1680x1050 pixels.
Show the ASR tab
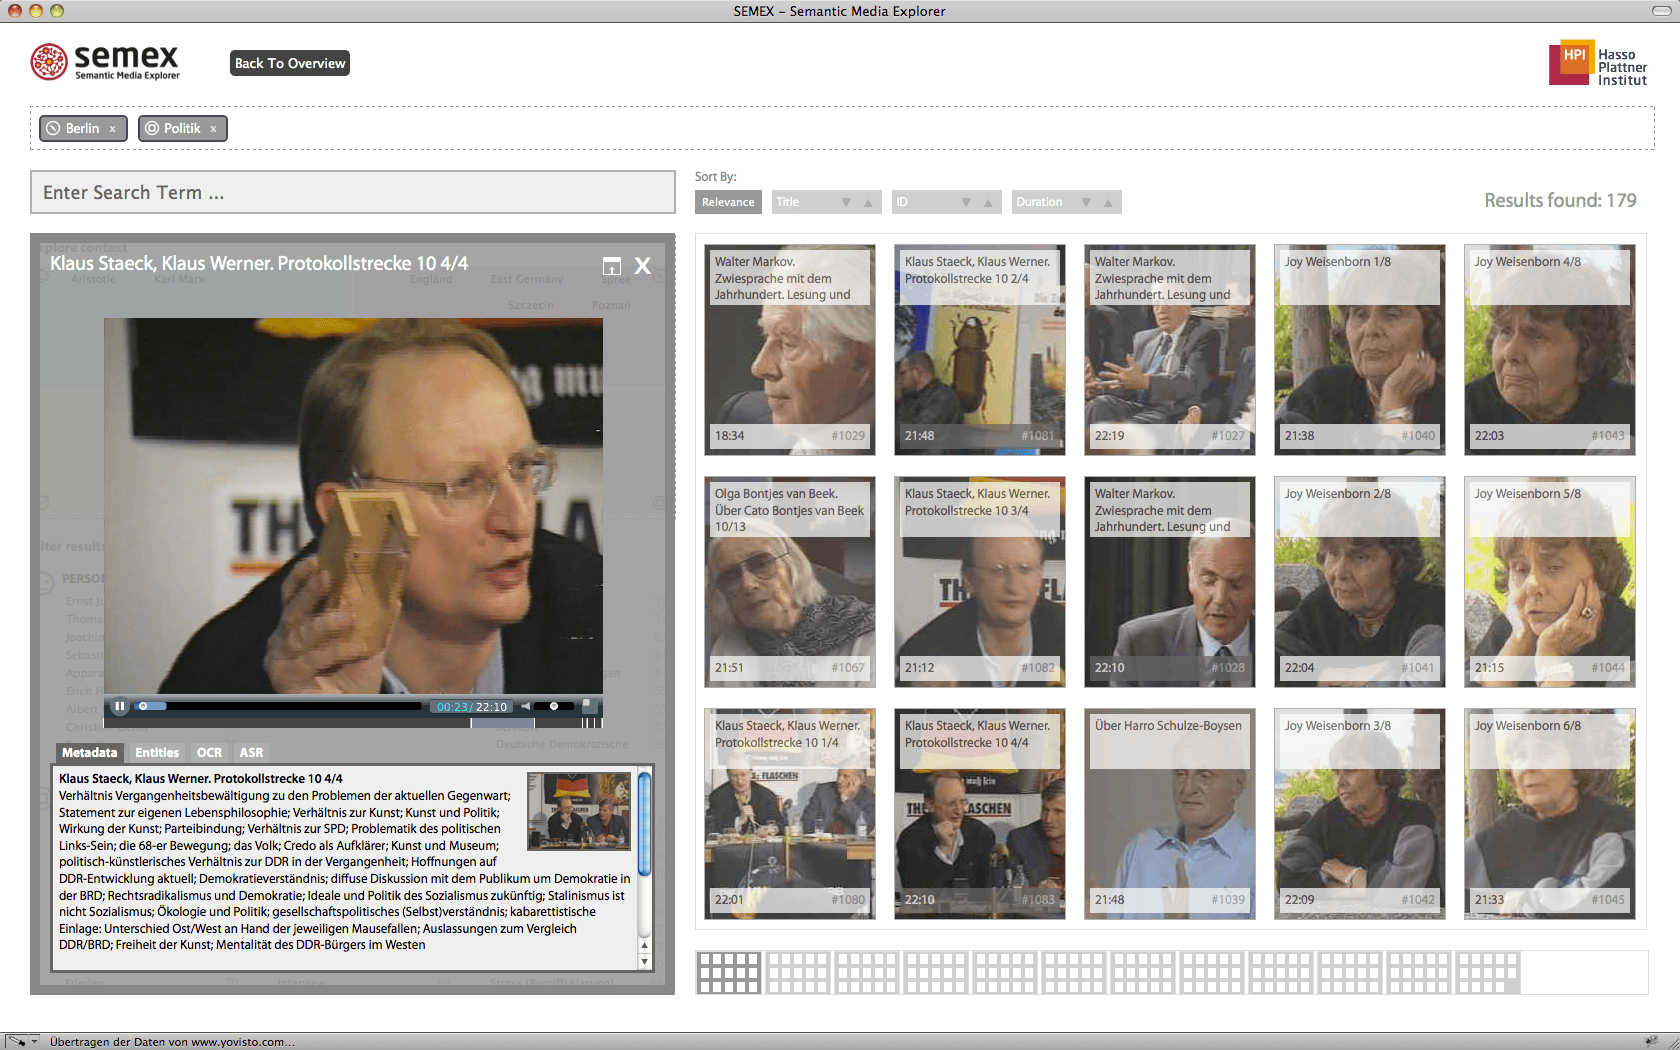pos(251,753)
